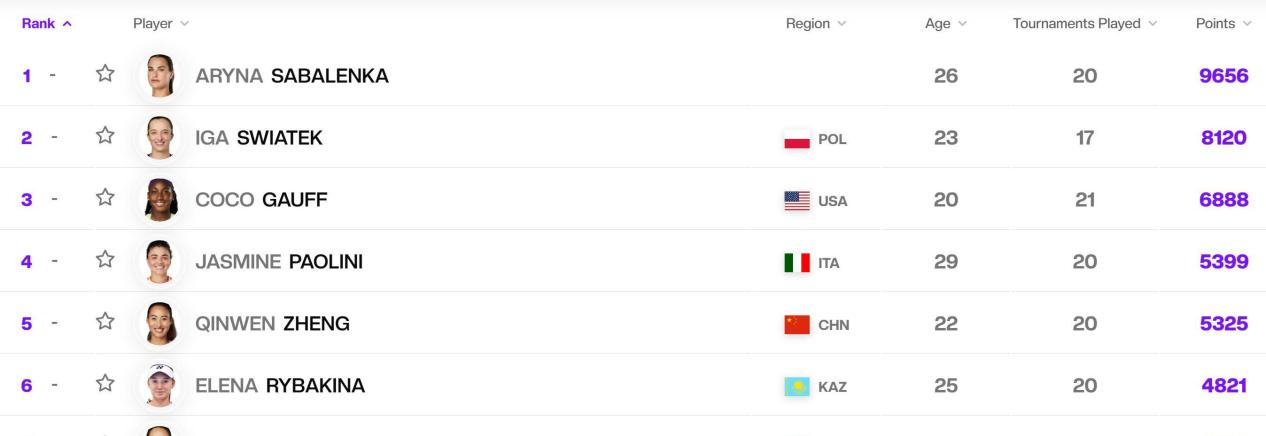Viewport: 1266px width, 436px height.
Task: Expand the Player column sort options
Action: (x=161, y=23)
